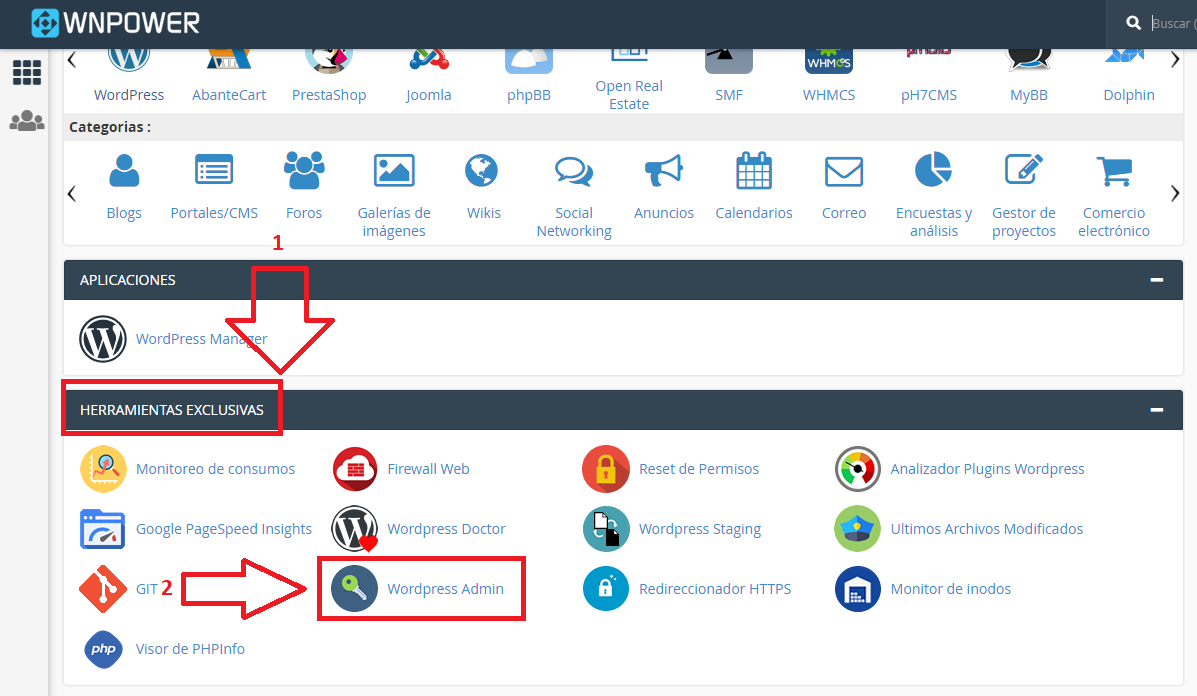The height and width of the screenshot is (696, 1197).
Task: Open the Wordpress Staging text link
Action: [700, 529]
